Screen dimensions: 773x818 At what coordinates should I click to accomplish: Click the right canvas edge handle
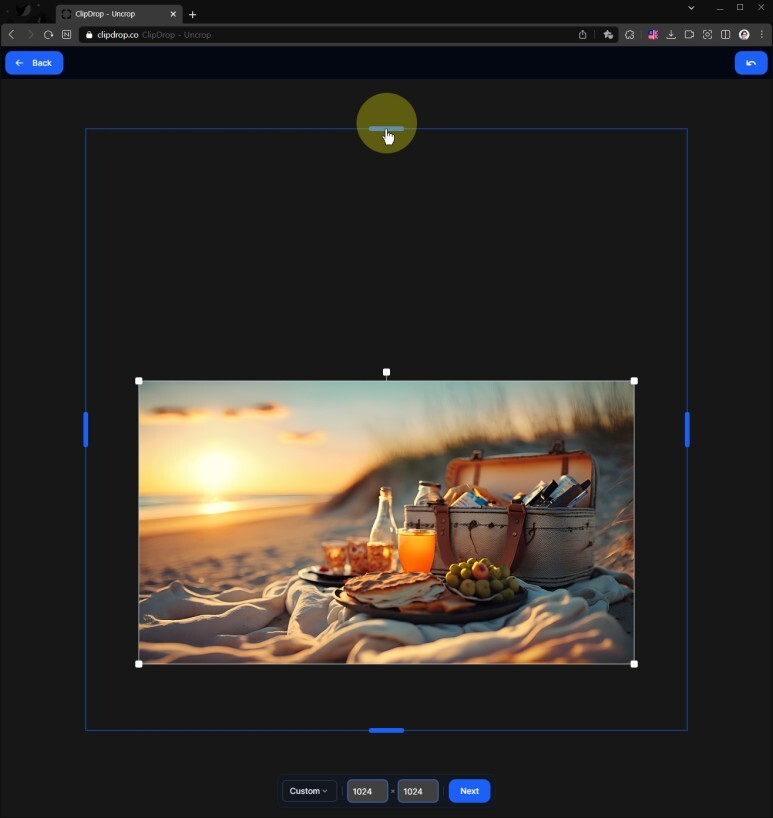pyautogui.click(x=687, y=429)
